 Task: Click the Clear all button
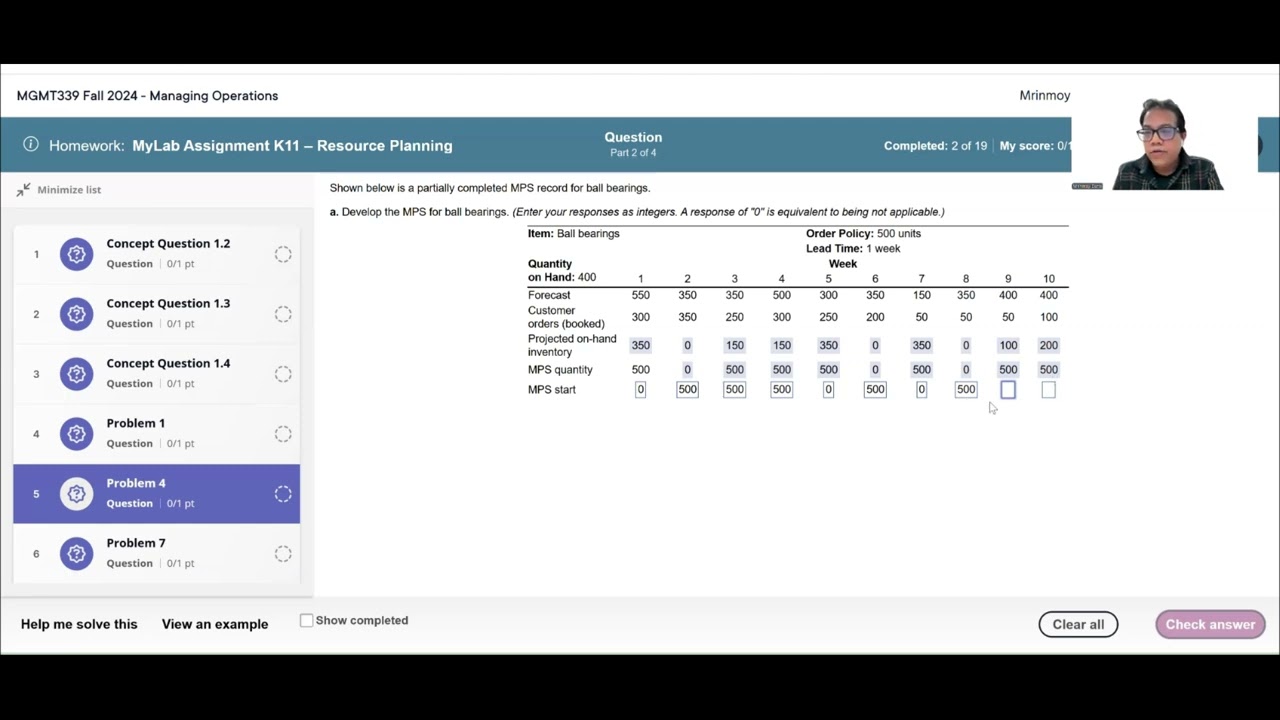(1078, 624)
